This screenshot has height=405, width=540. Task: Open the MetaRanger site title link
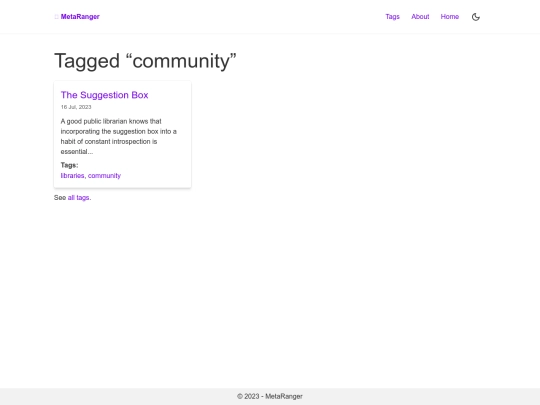coord(80,17)
